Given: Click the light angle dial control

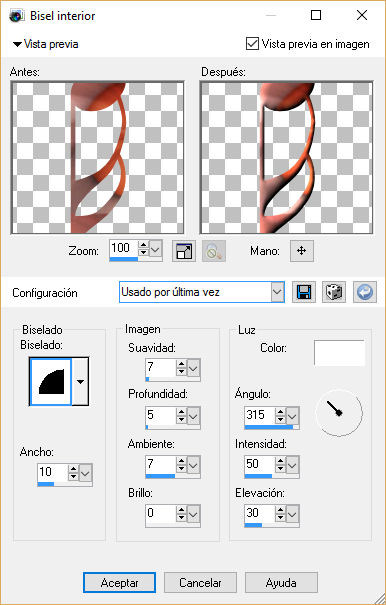Looking at the screenshot, I should pyautogui.click(x=339, y=413).
